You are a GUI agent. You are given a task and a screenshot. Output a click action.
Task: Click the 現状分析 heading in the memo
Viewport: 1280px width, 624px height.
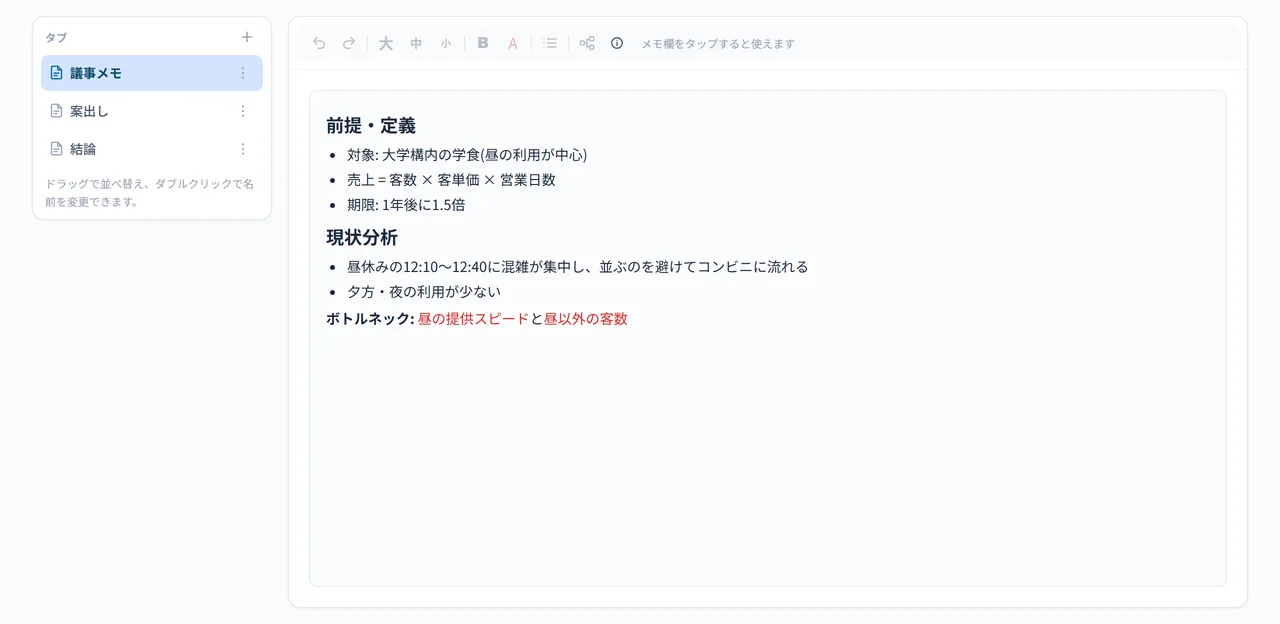(x=362, y=238)
